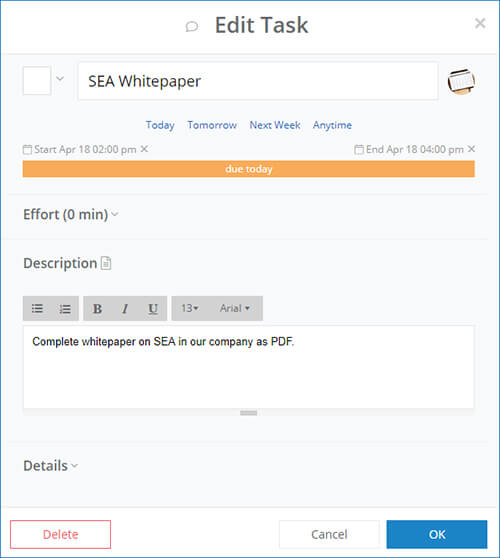This screenshot has height=558, width=500.
Task: Open the comments speech bubble icon
Action: point(192,27)
